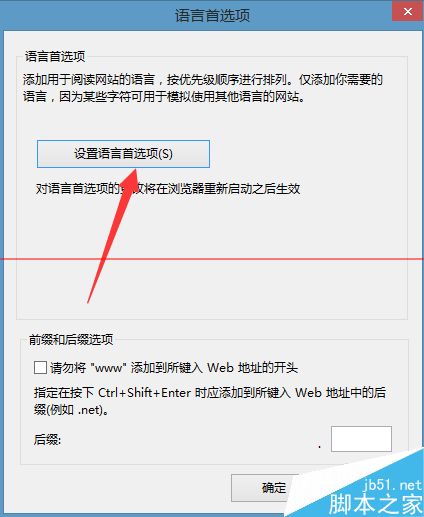This screenshot has height=517, width=424.
Task: Click the 因为某些字符可用于模拟 description line
Action: pos(164,97)
